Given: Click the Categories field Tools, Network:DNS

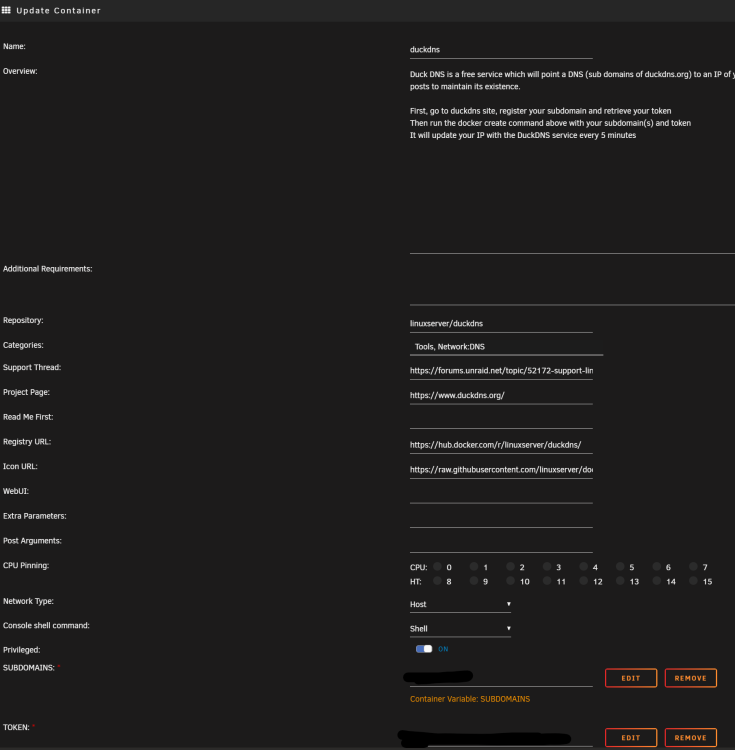Looking at the screenshot, I should pos(506,347).
